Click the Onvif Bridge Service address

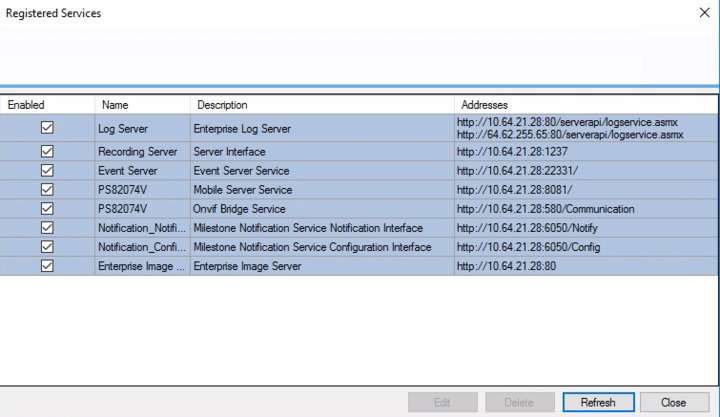(x=544, y=209)
